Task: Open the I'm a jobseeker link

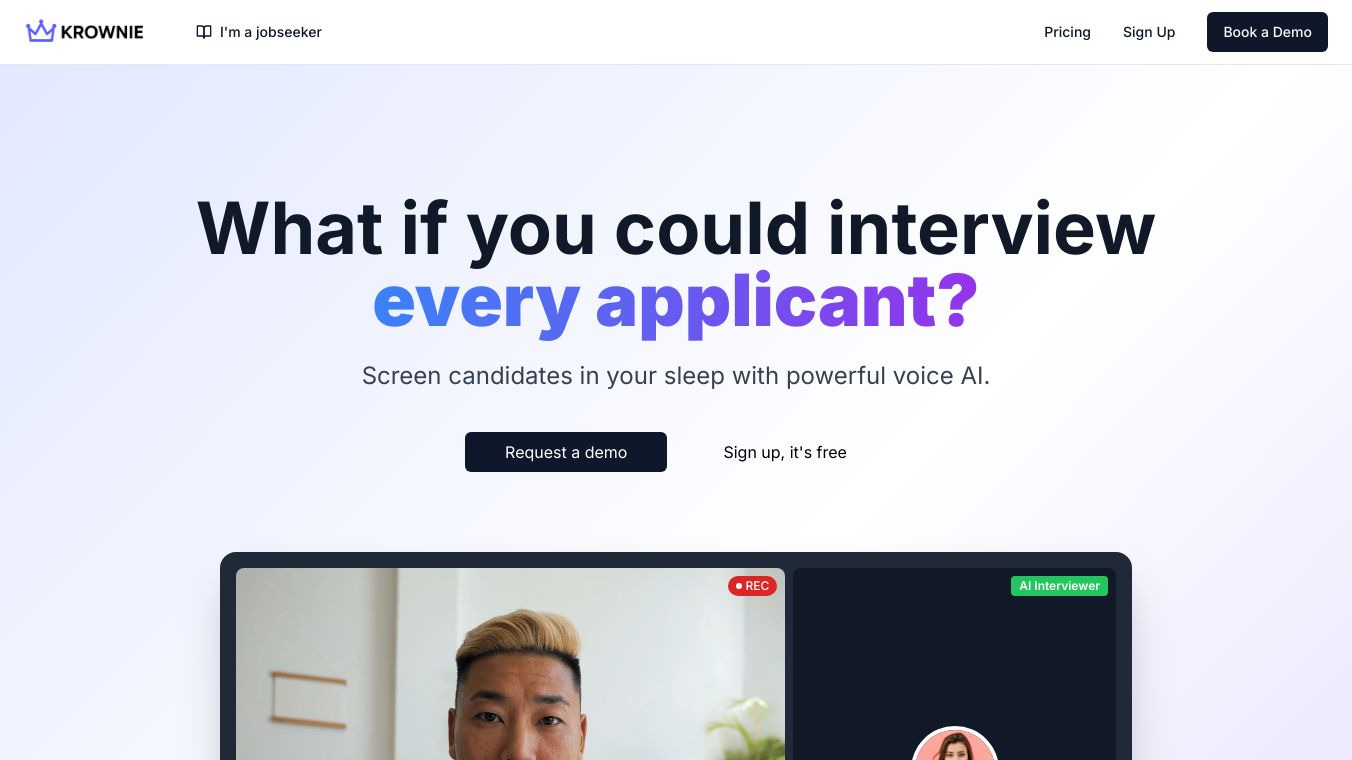Action: tap(259, 32)
